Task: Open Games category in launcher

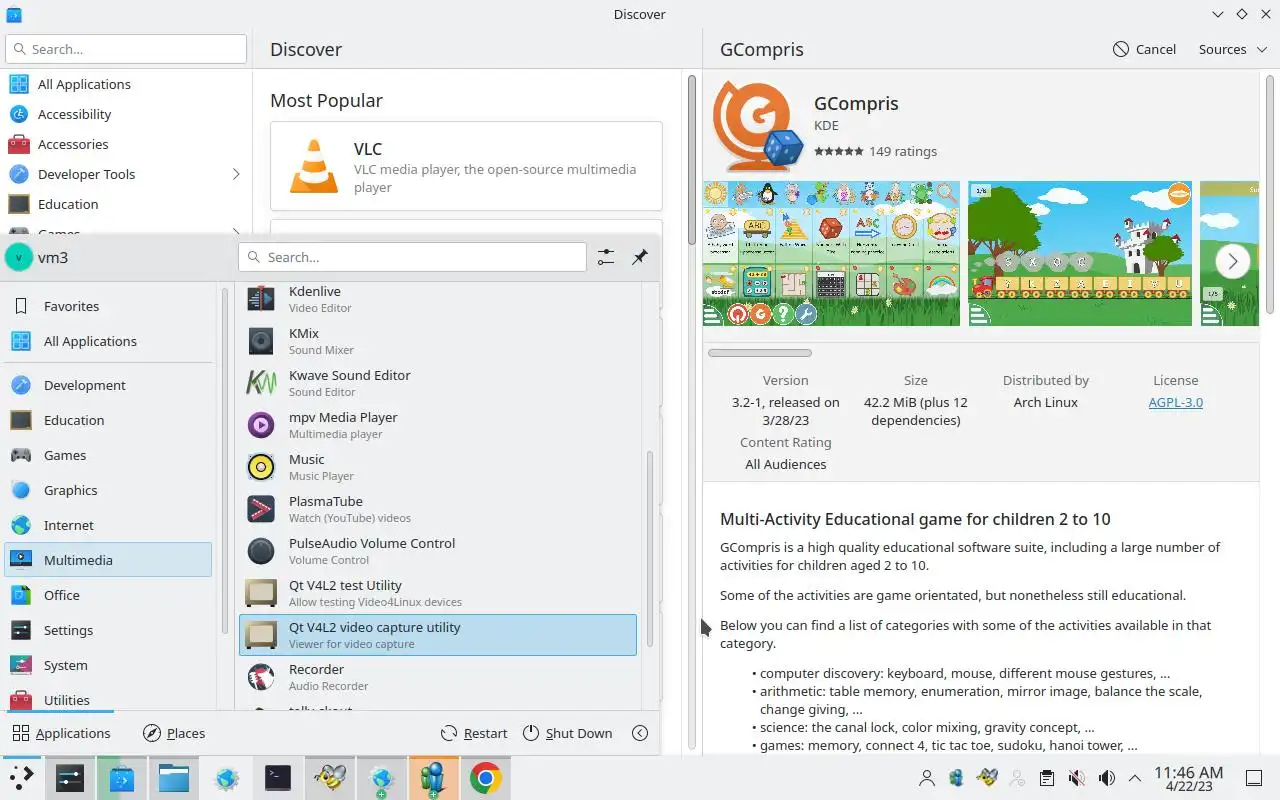Action: pos(108,455)
